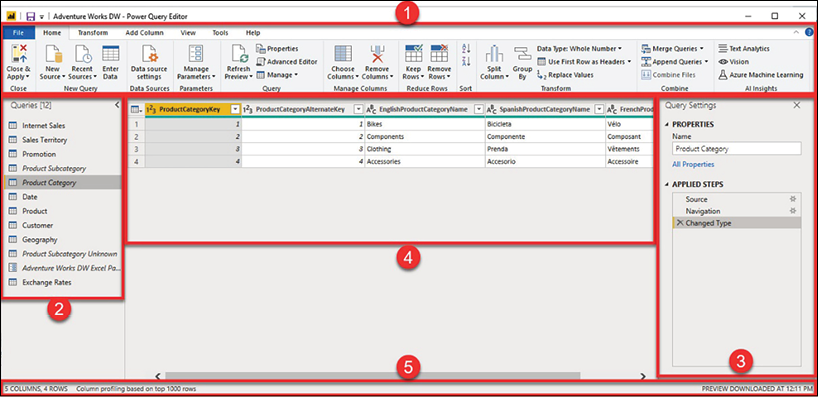818x397 pixels.
Task: Click the Close & Apply icon
Action: pyautogui.click(x=19, y=54)
